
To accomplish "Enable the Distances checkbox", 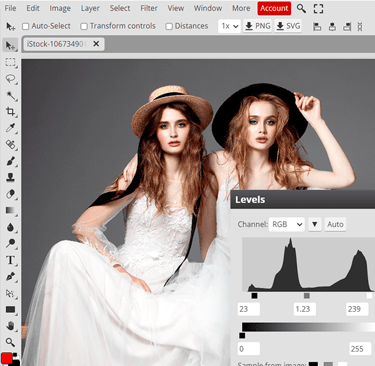I will pos(169,26).
